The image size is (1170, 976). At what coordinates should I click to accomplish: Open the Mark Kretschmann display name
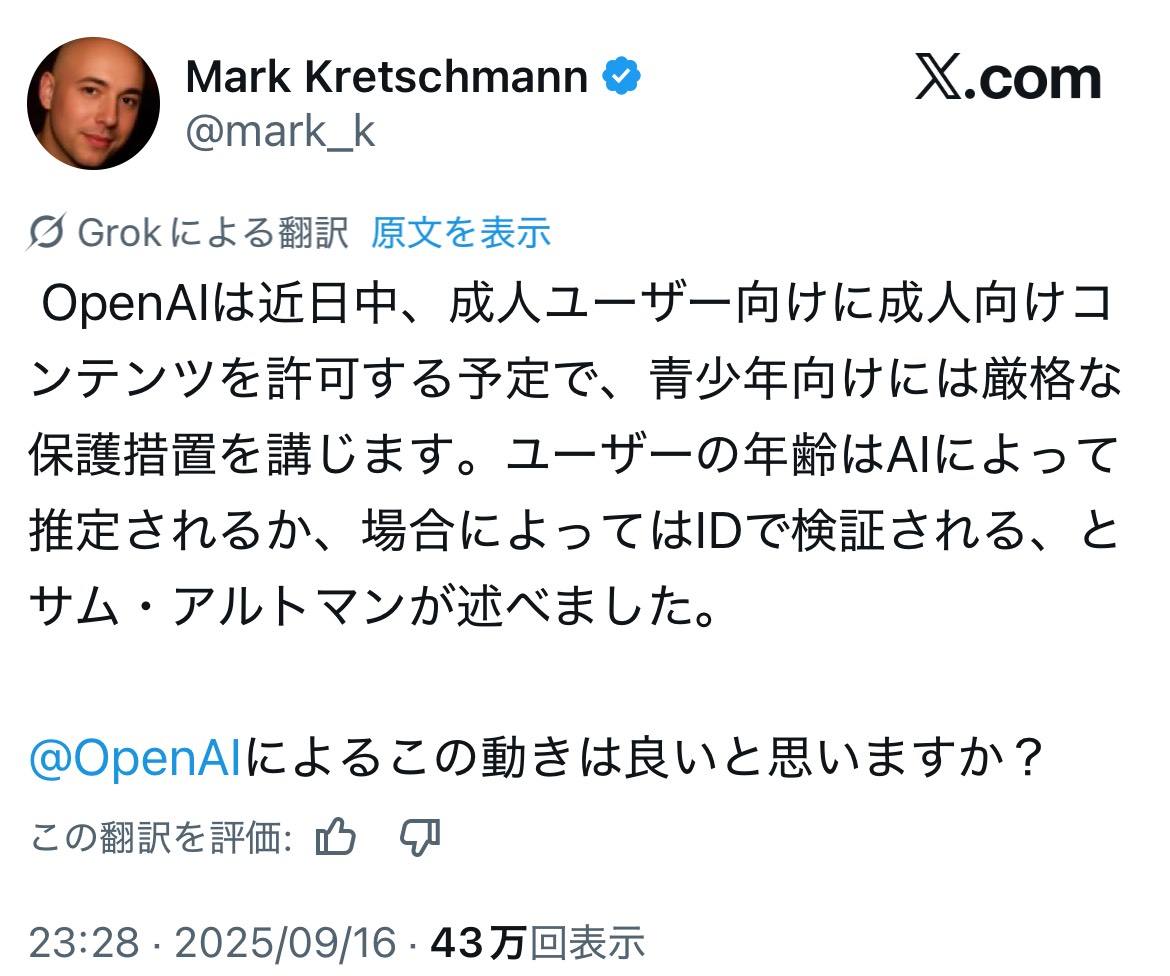click(386, 78)
